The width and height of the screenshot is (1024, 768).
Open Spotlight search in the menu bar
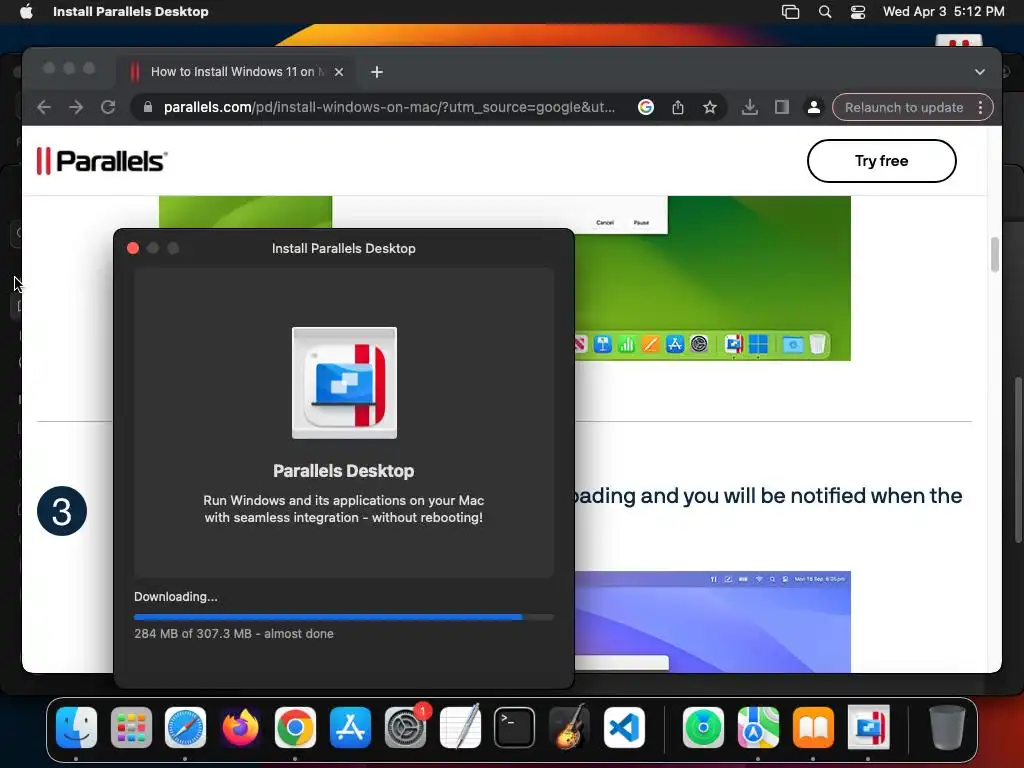825,12
